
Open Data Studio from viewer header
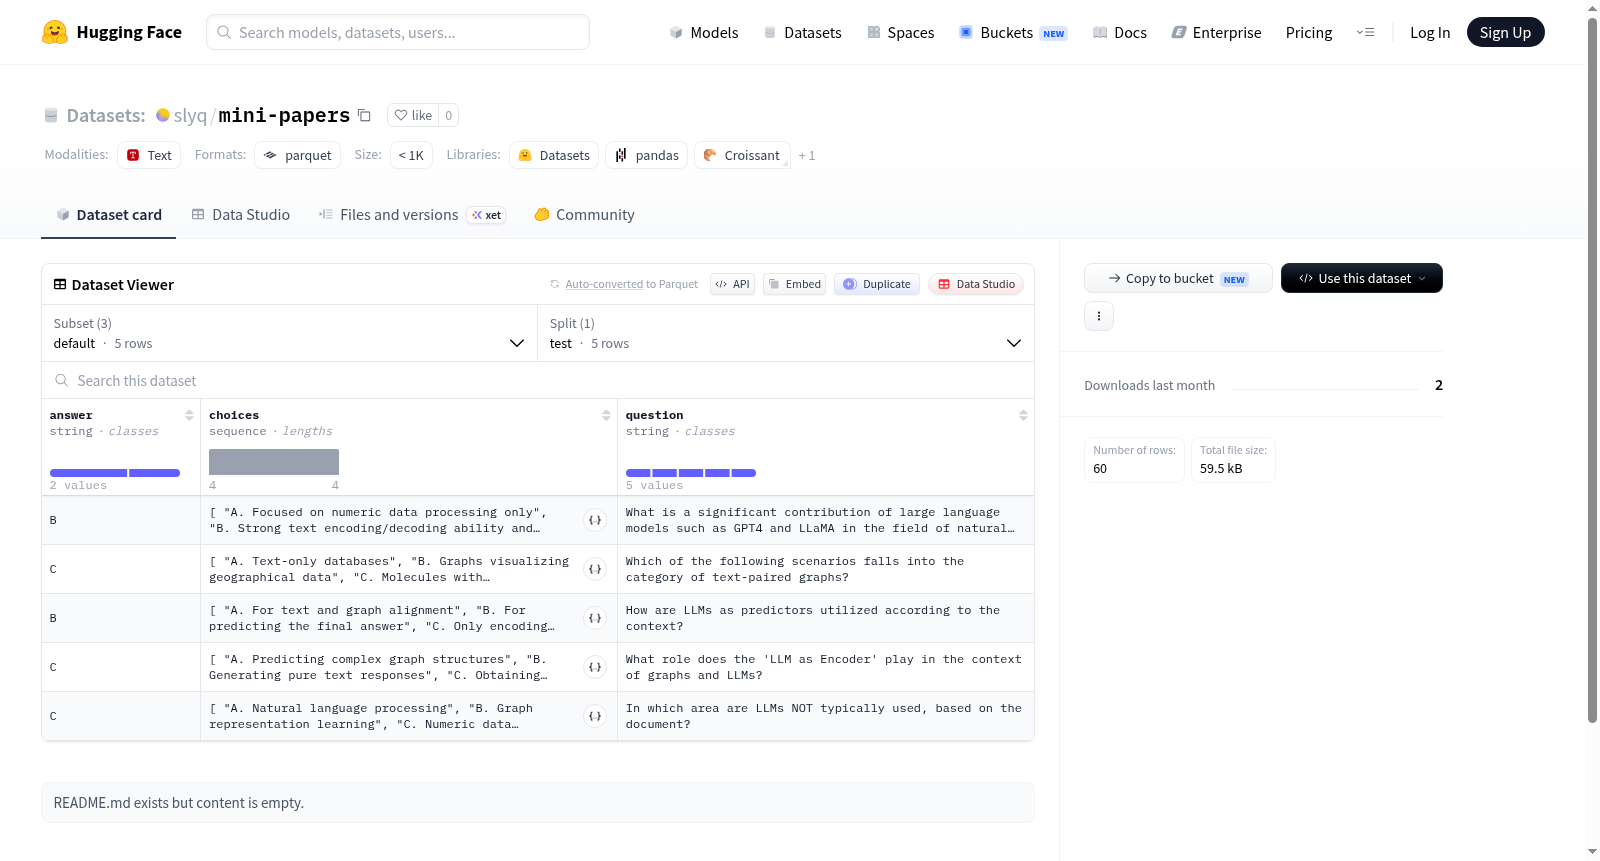click(976, 284)
